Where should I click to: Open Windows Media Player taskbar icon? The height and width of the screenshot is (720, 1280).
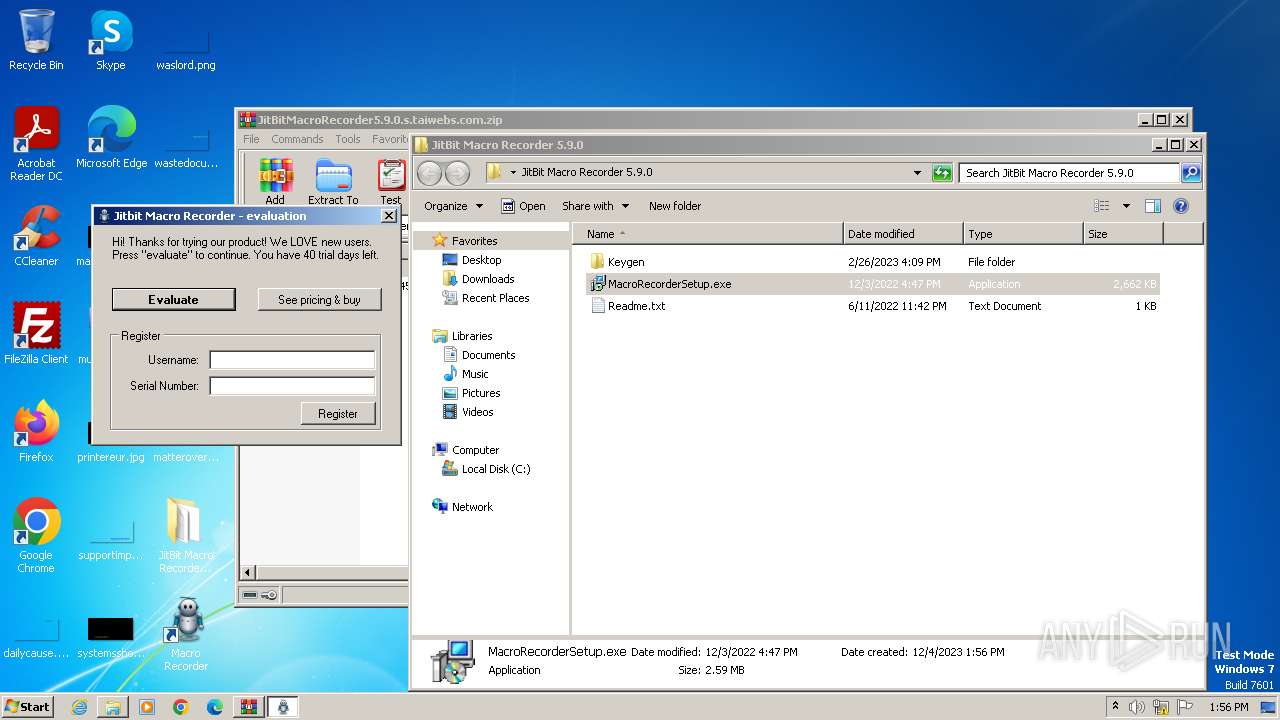click(147, 707)
